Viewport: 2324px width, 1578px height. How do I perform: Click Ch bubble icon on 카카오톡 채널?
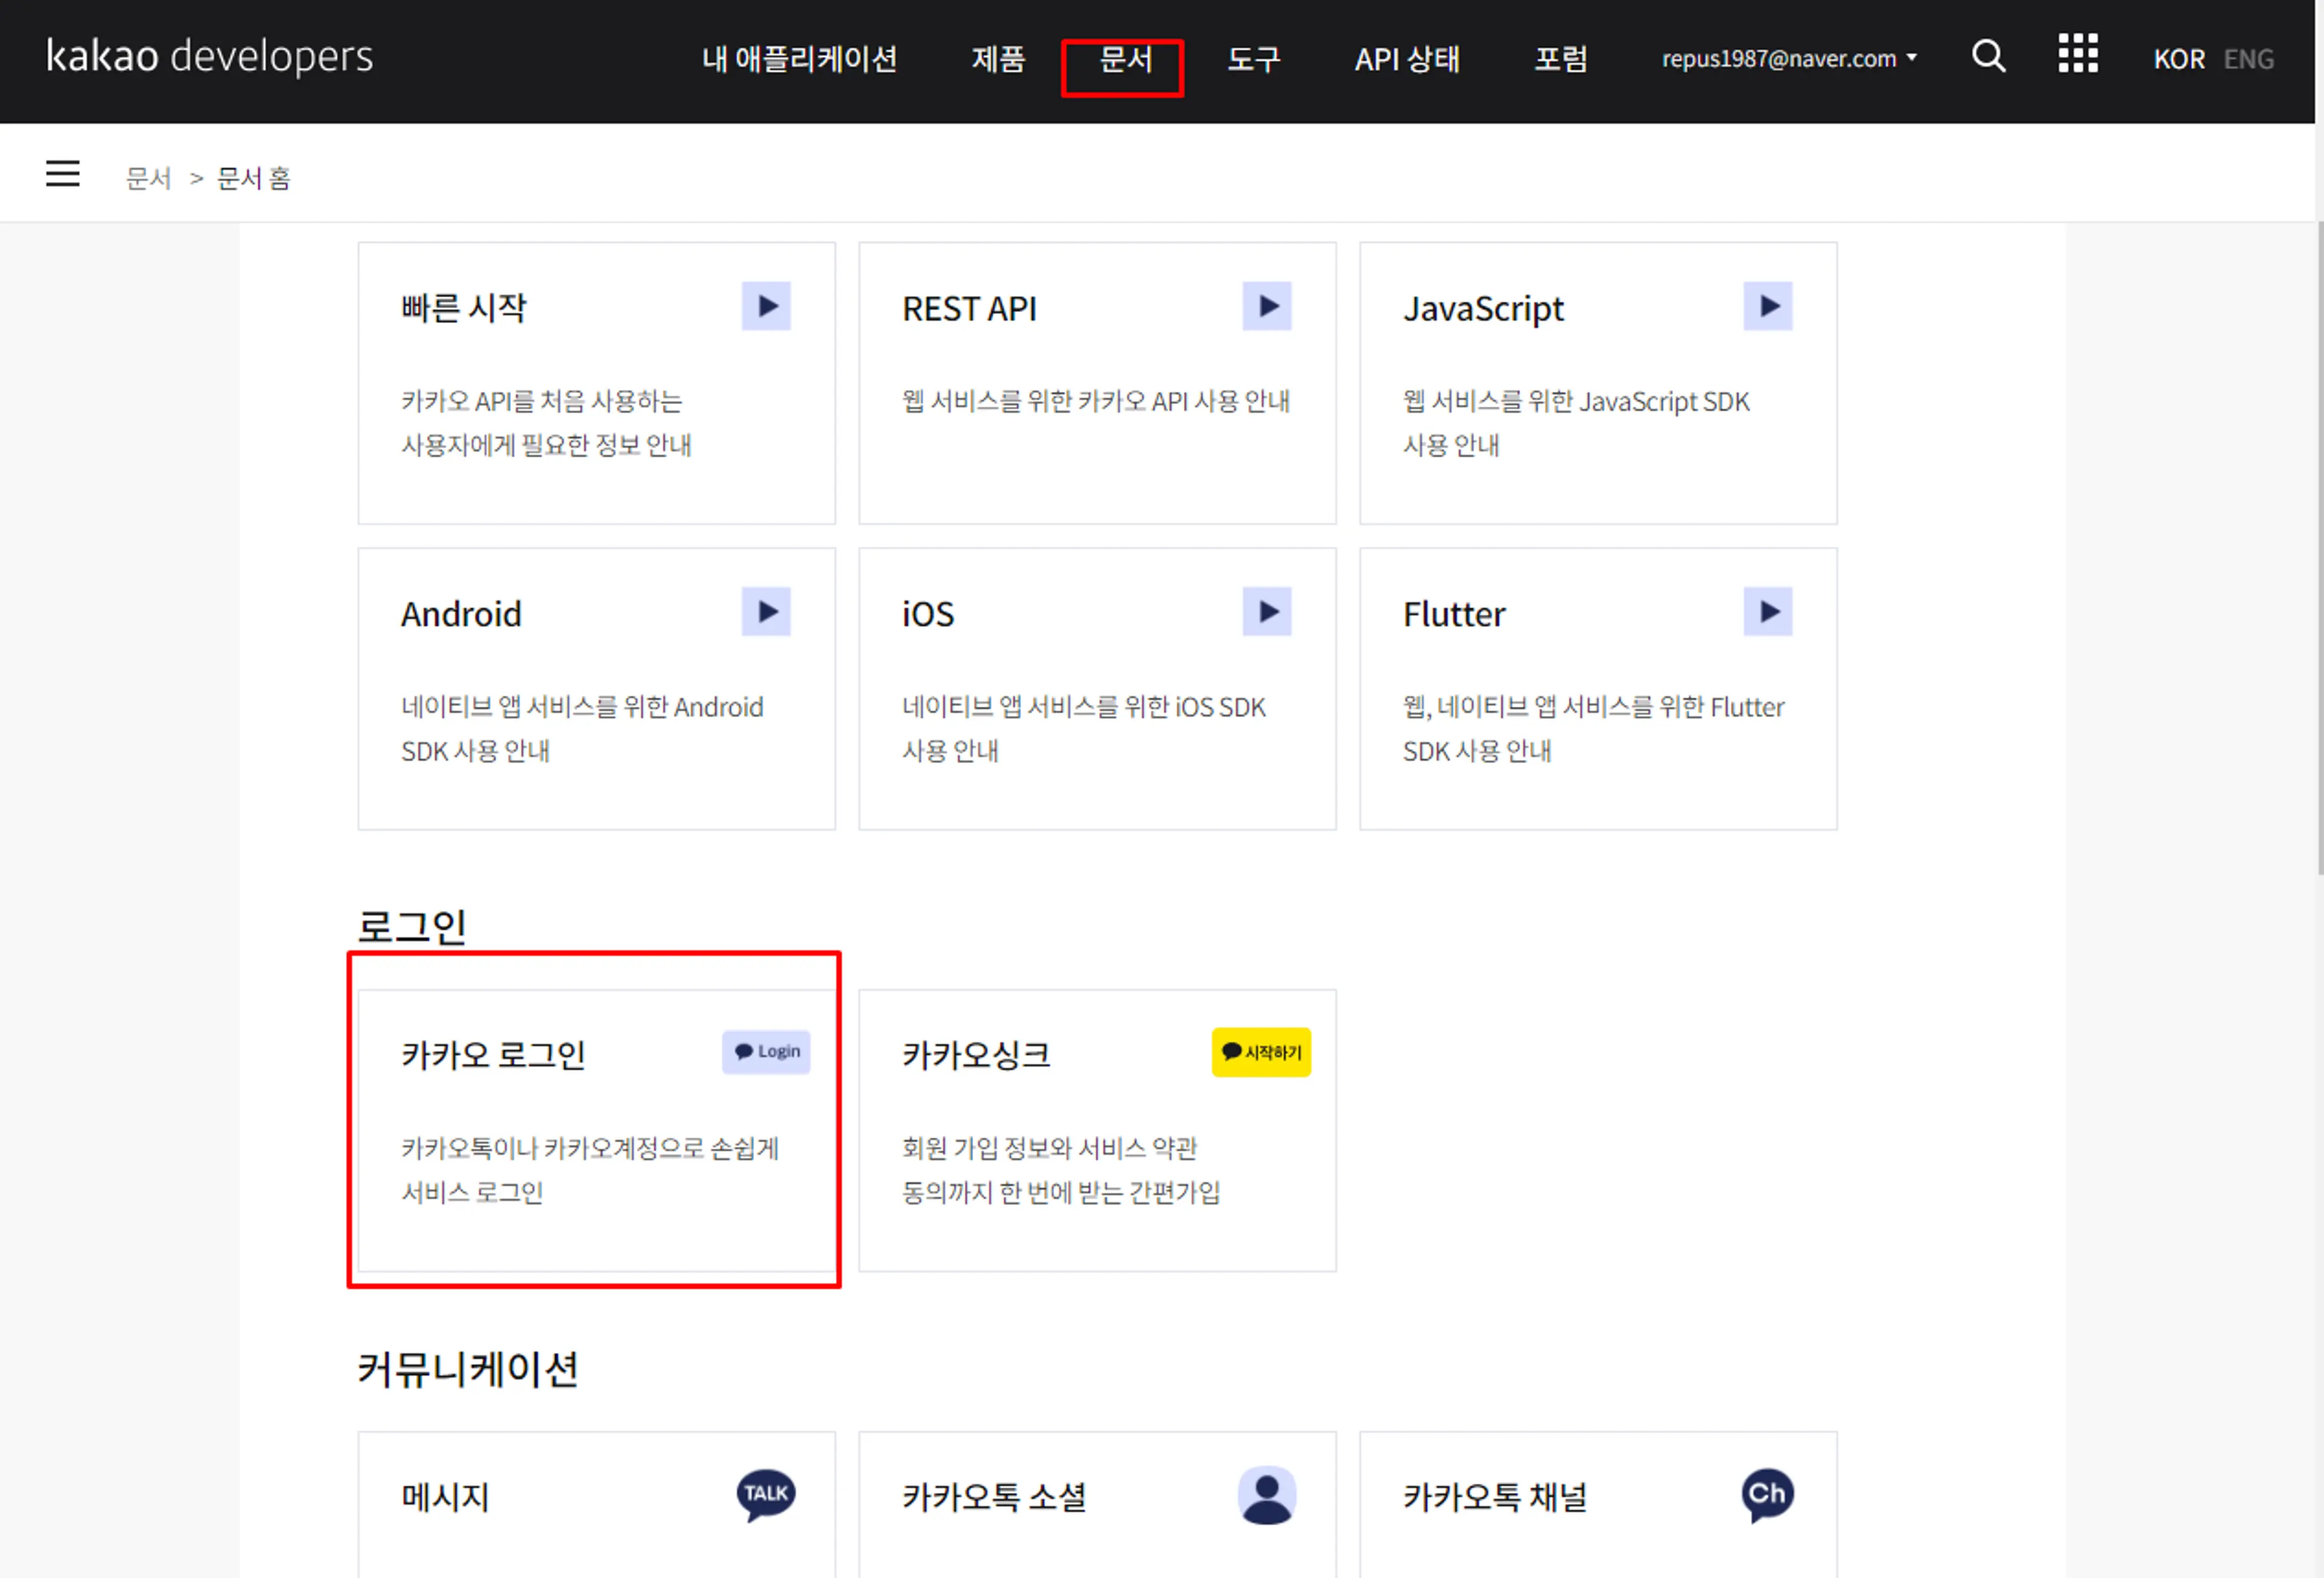pyautogui.click(x=1768, y=1495)
